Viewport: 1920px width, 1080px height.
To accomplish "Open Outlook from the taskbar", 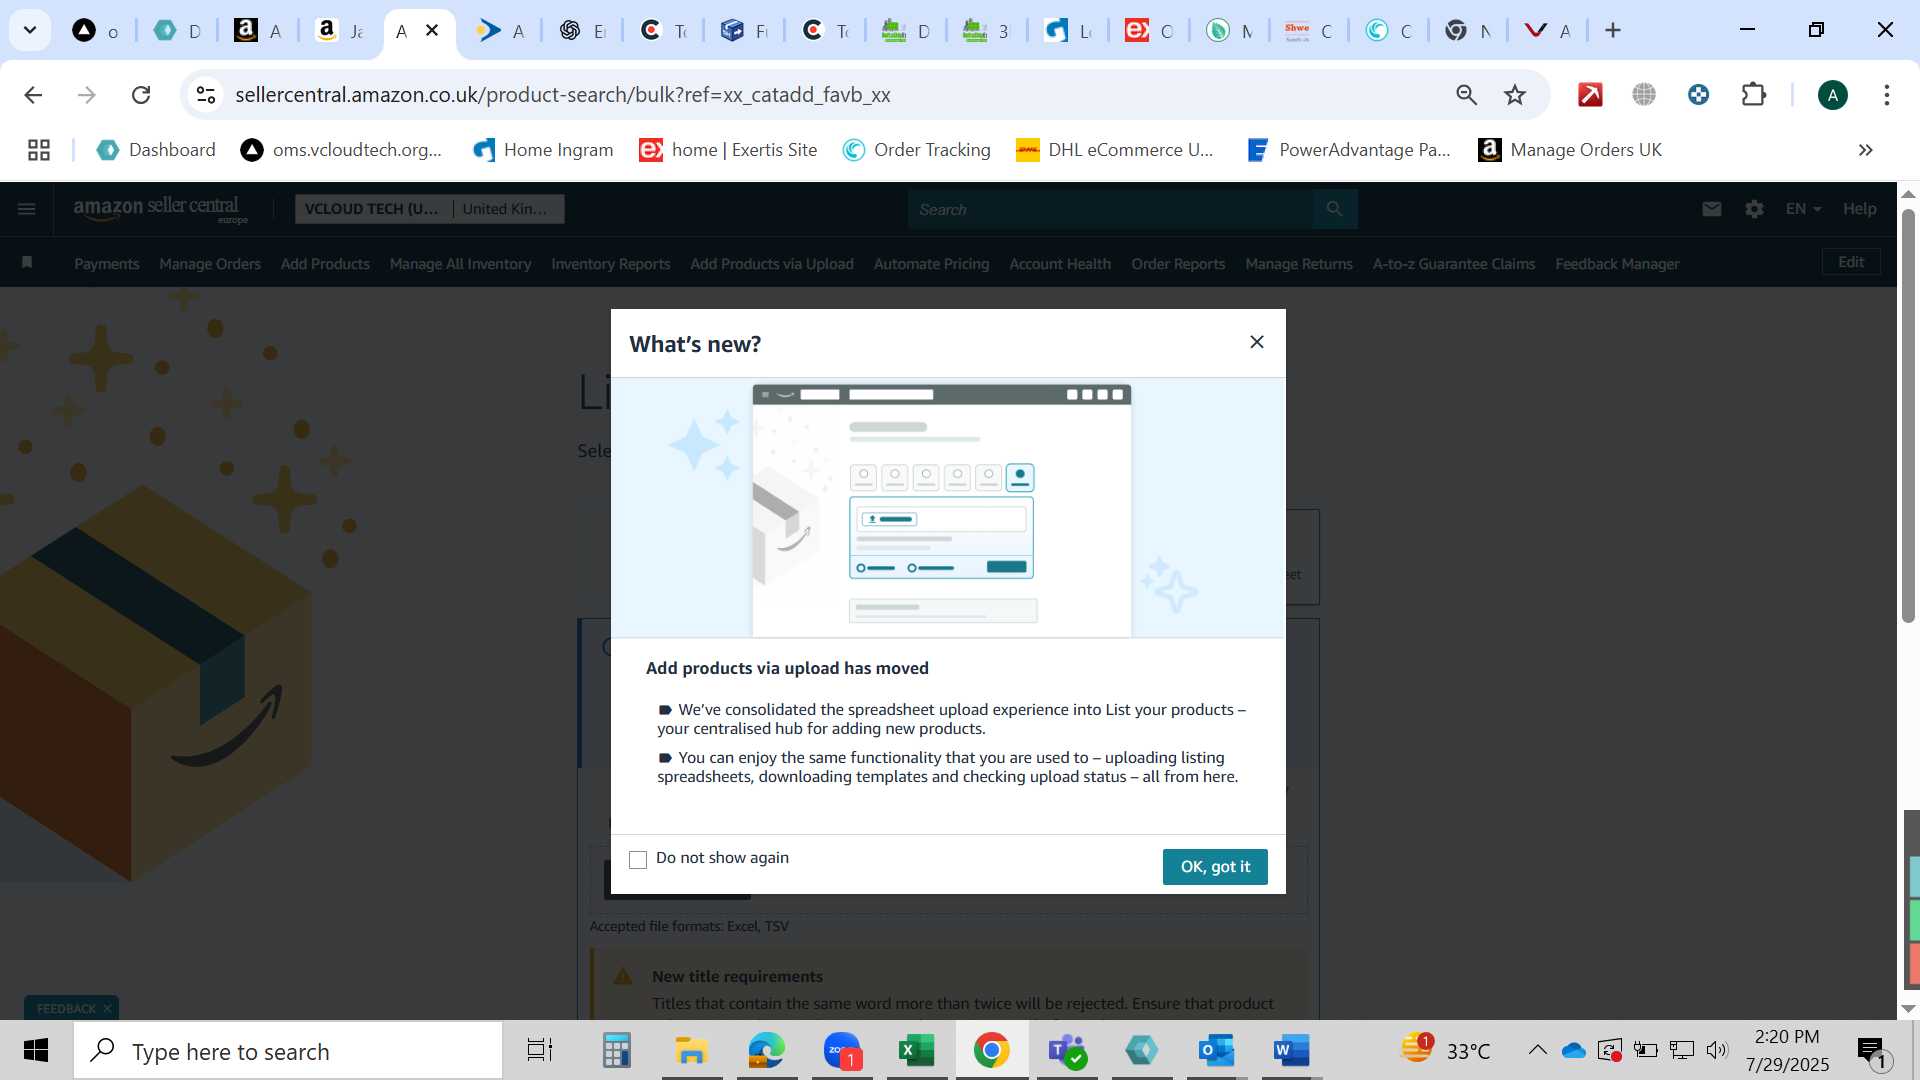I will [x=1216, y=1051].
